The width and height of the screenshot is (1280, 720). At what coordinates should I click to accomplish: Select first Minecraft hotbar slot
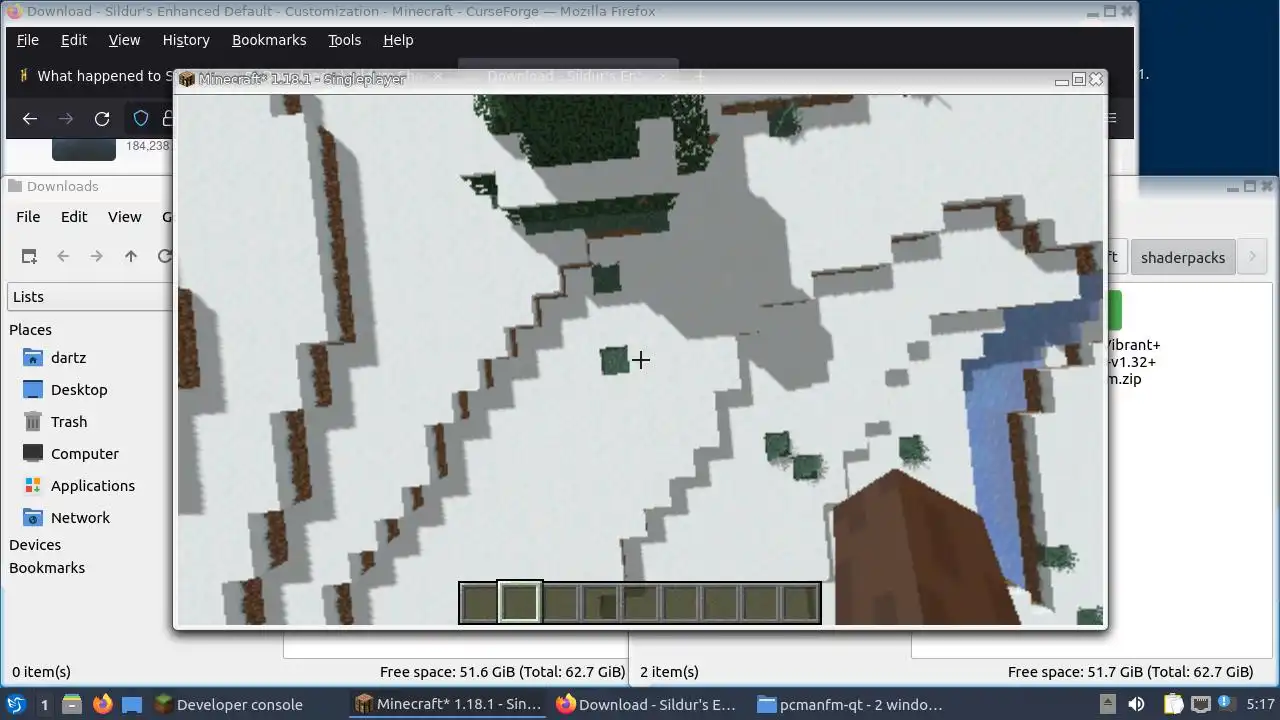(480, 603)
